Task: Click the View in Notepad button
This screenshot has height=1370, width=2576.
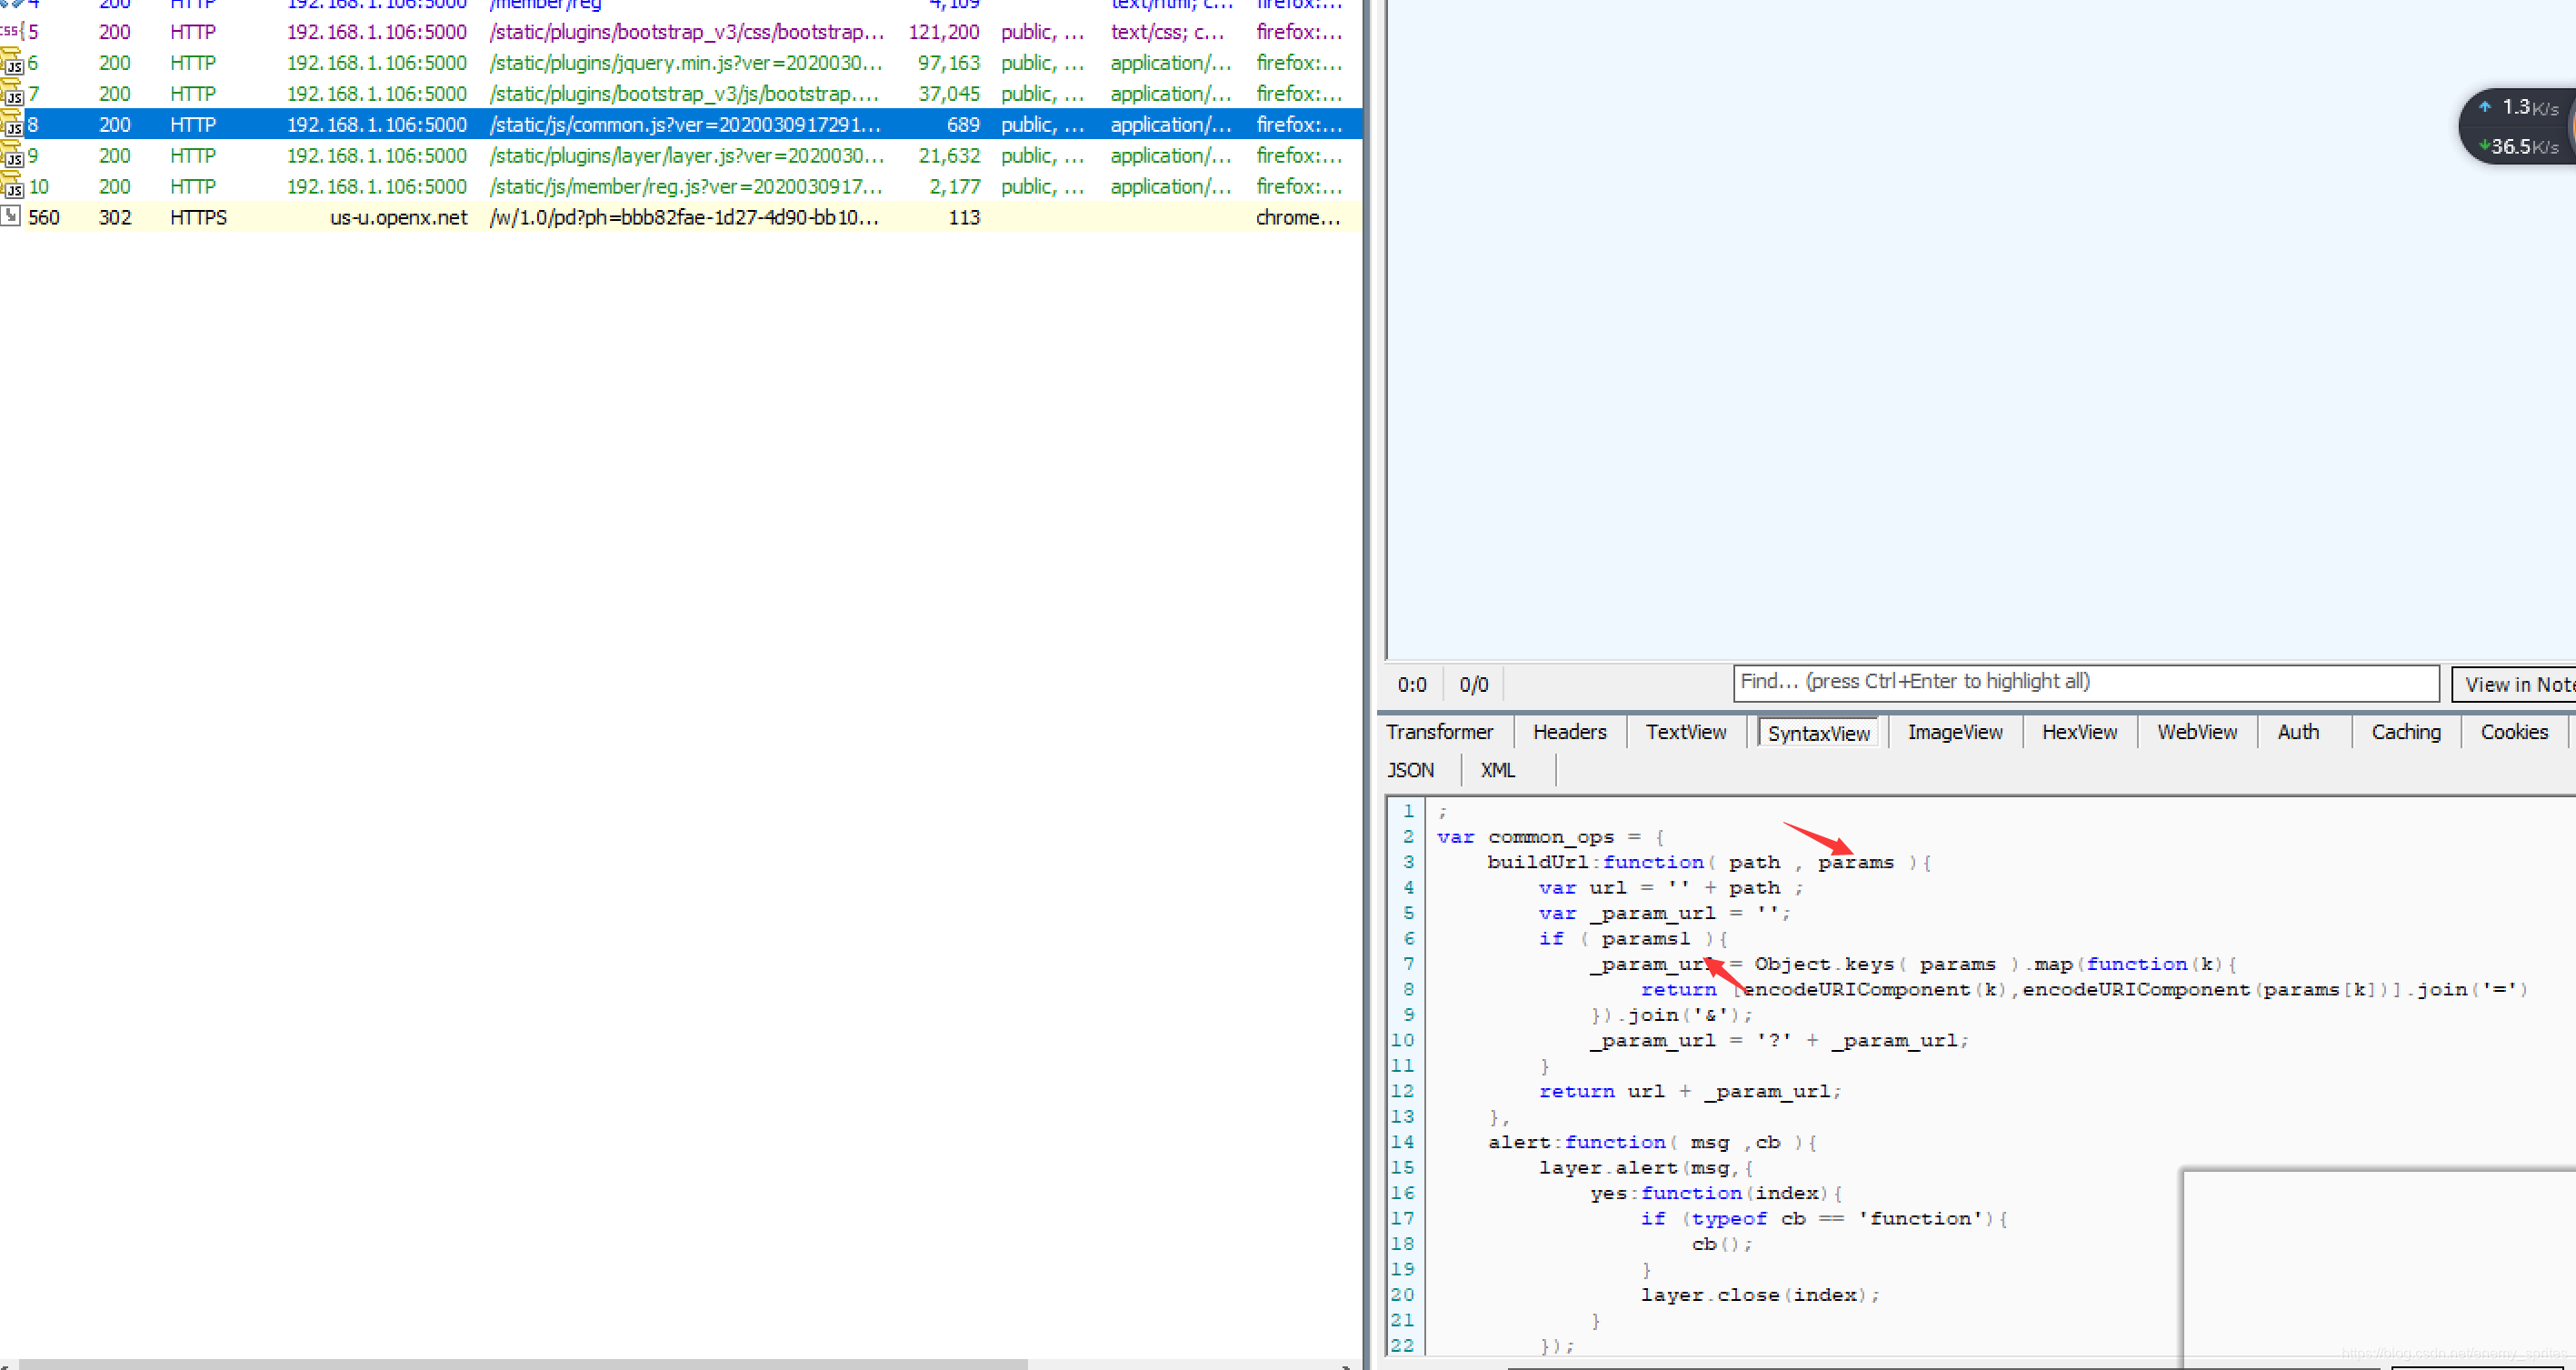Action: click(x=2515, y=685)
